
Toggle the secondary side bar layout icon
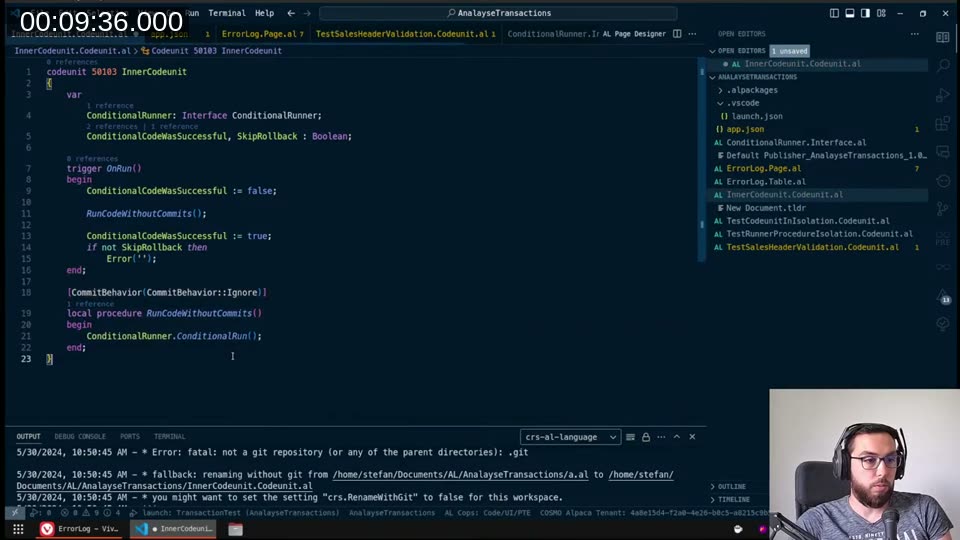pos(865,13)
